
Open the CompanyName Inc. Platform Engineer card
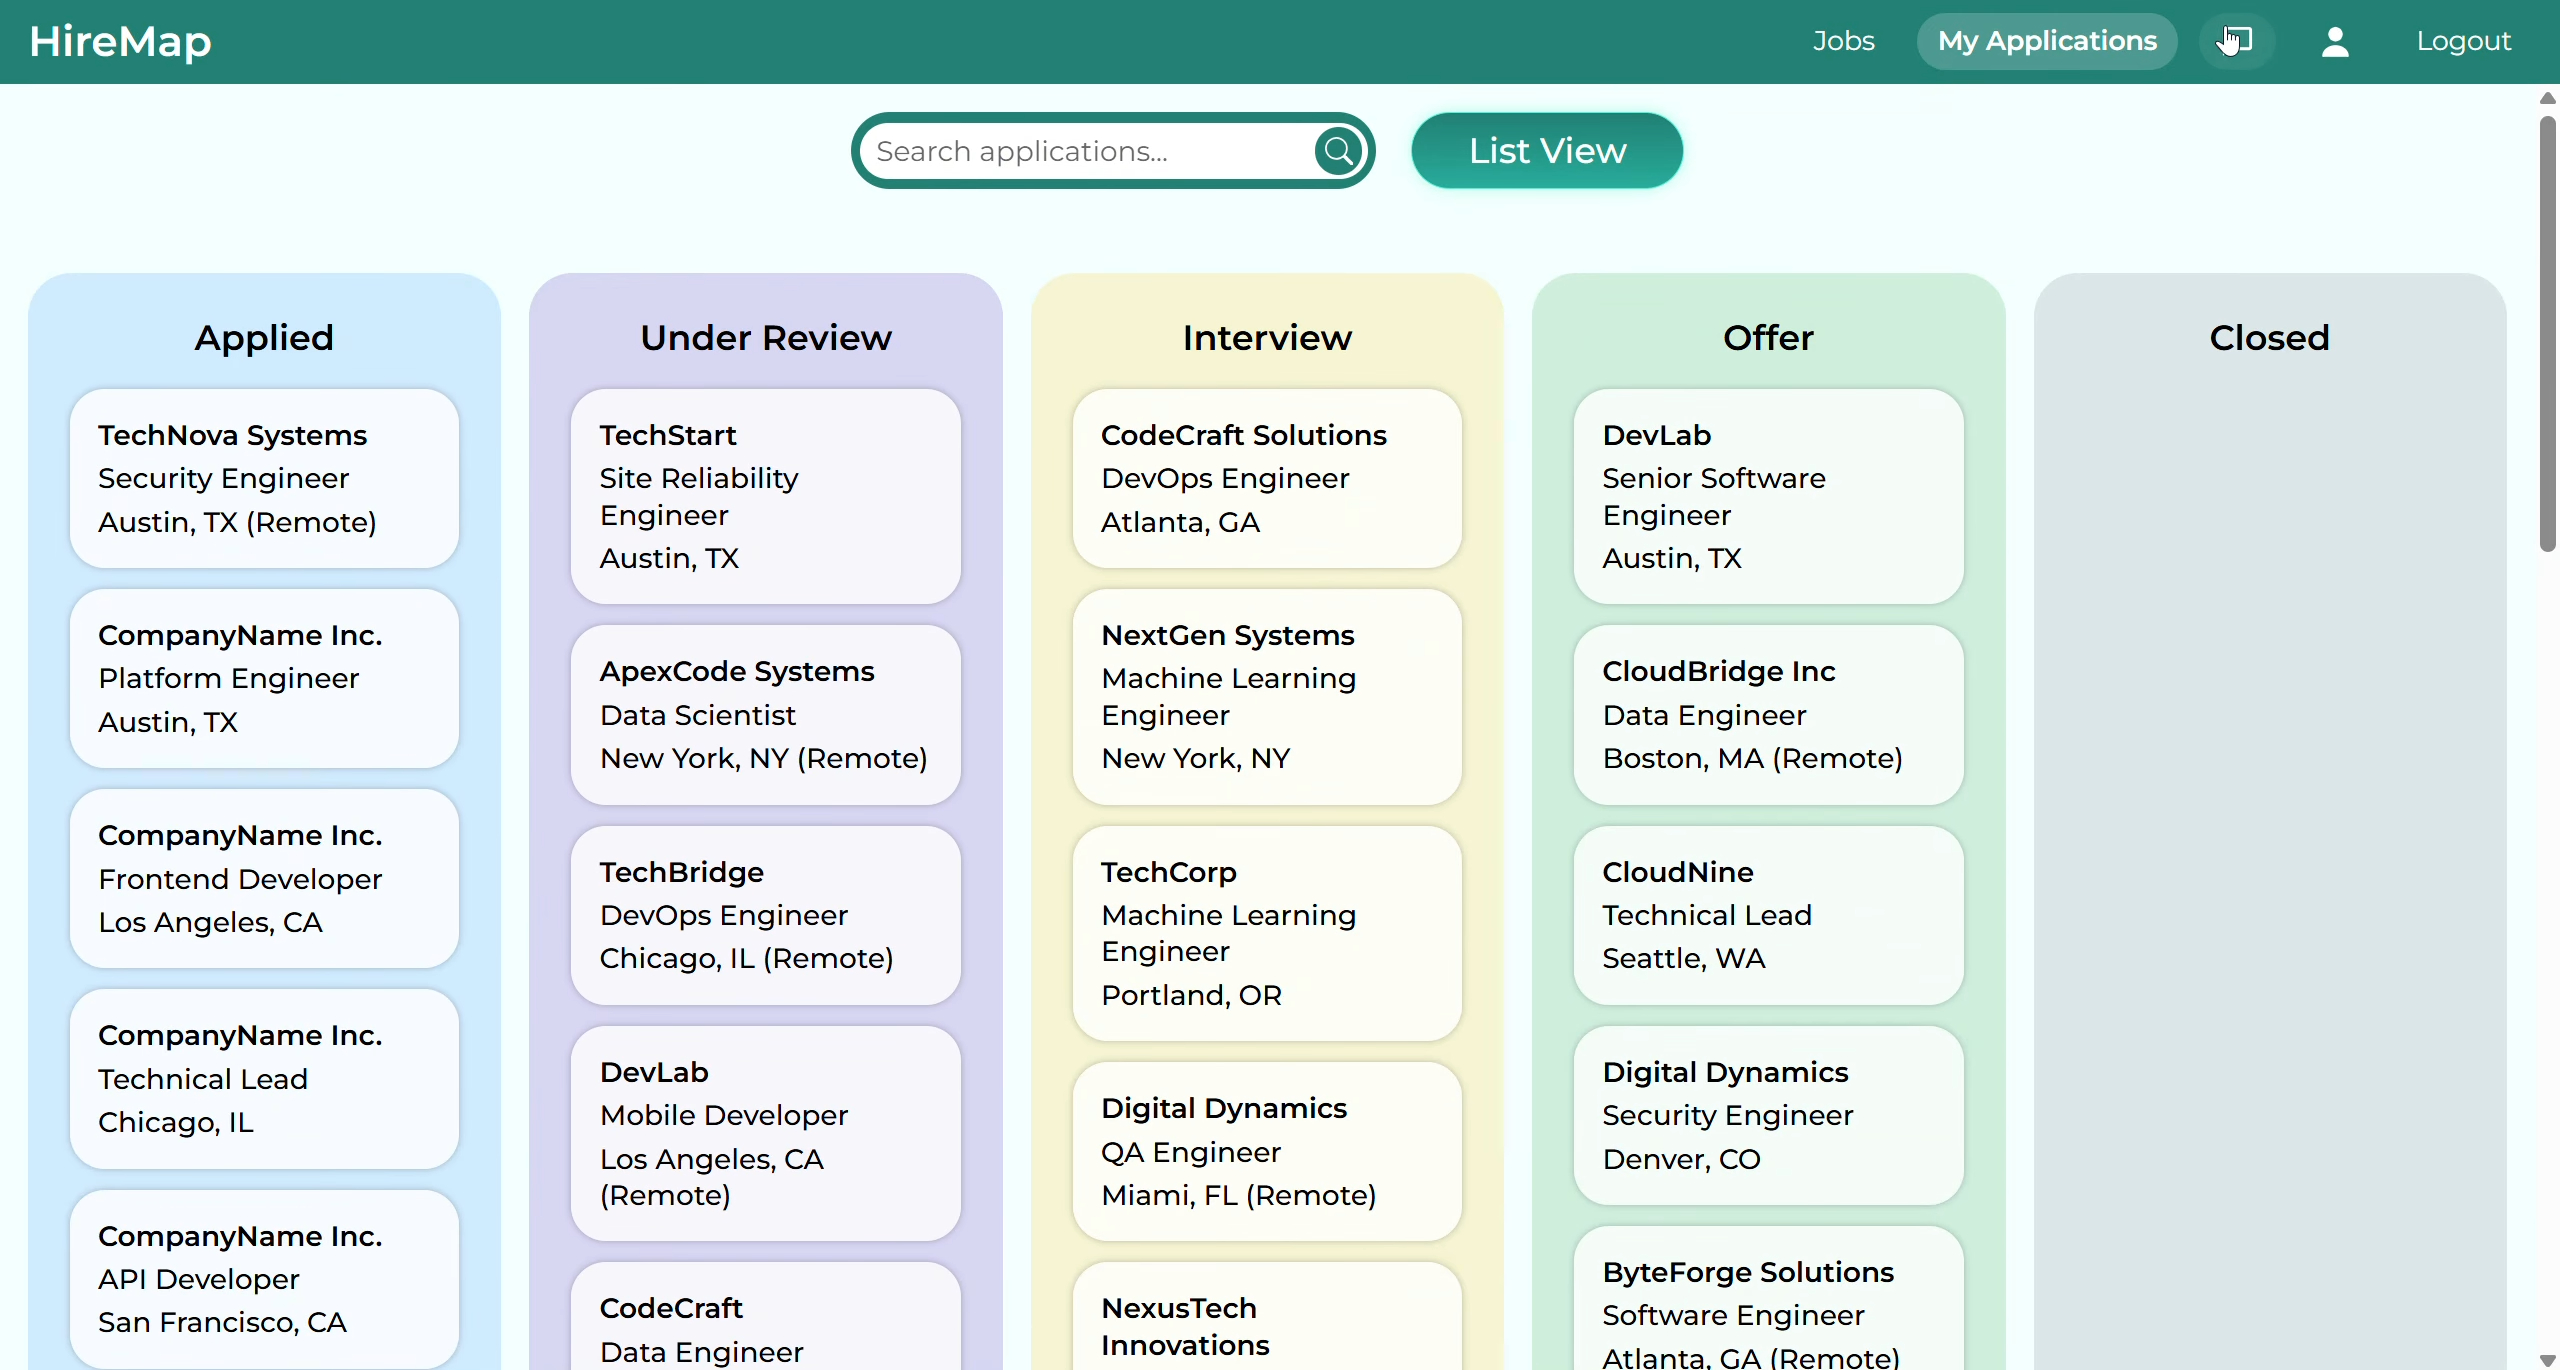[264, 679]
